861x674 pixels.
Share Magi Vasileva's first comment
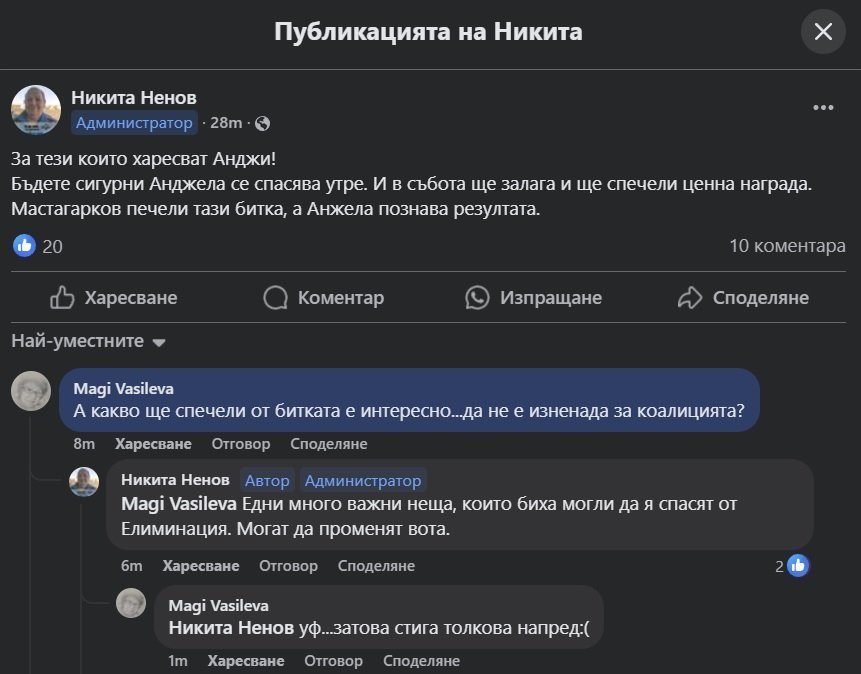pos(328,444)
